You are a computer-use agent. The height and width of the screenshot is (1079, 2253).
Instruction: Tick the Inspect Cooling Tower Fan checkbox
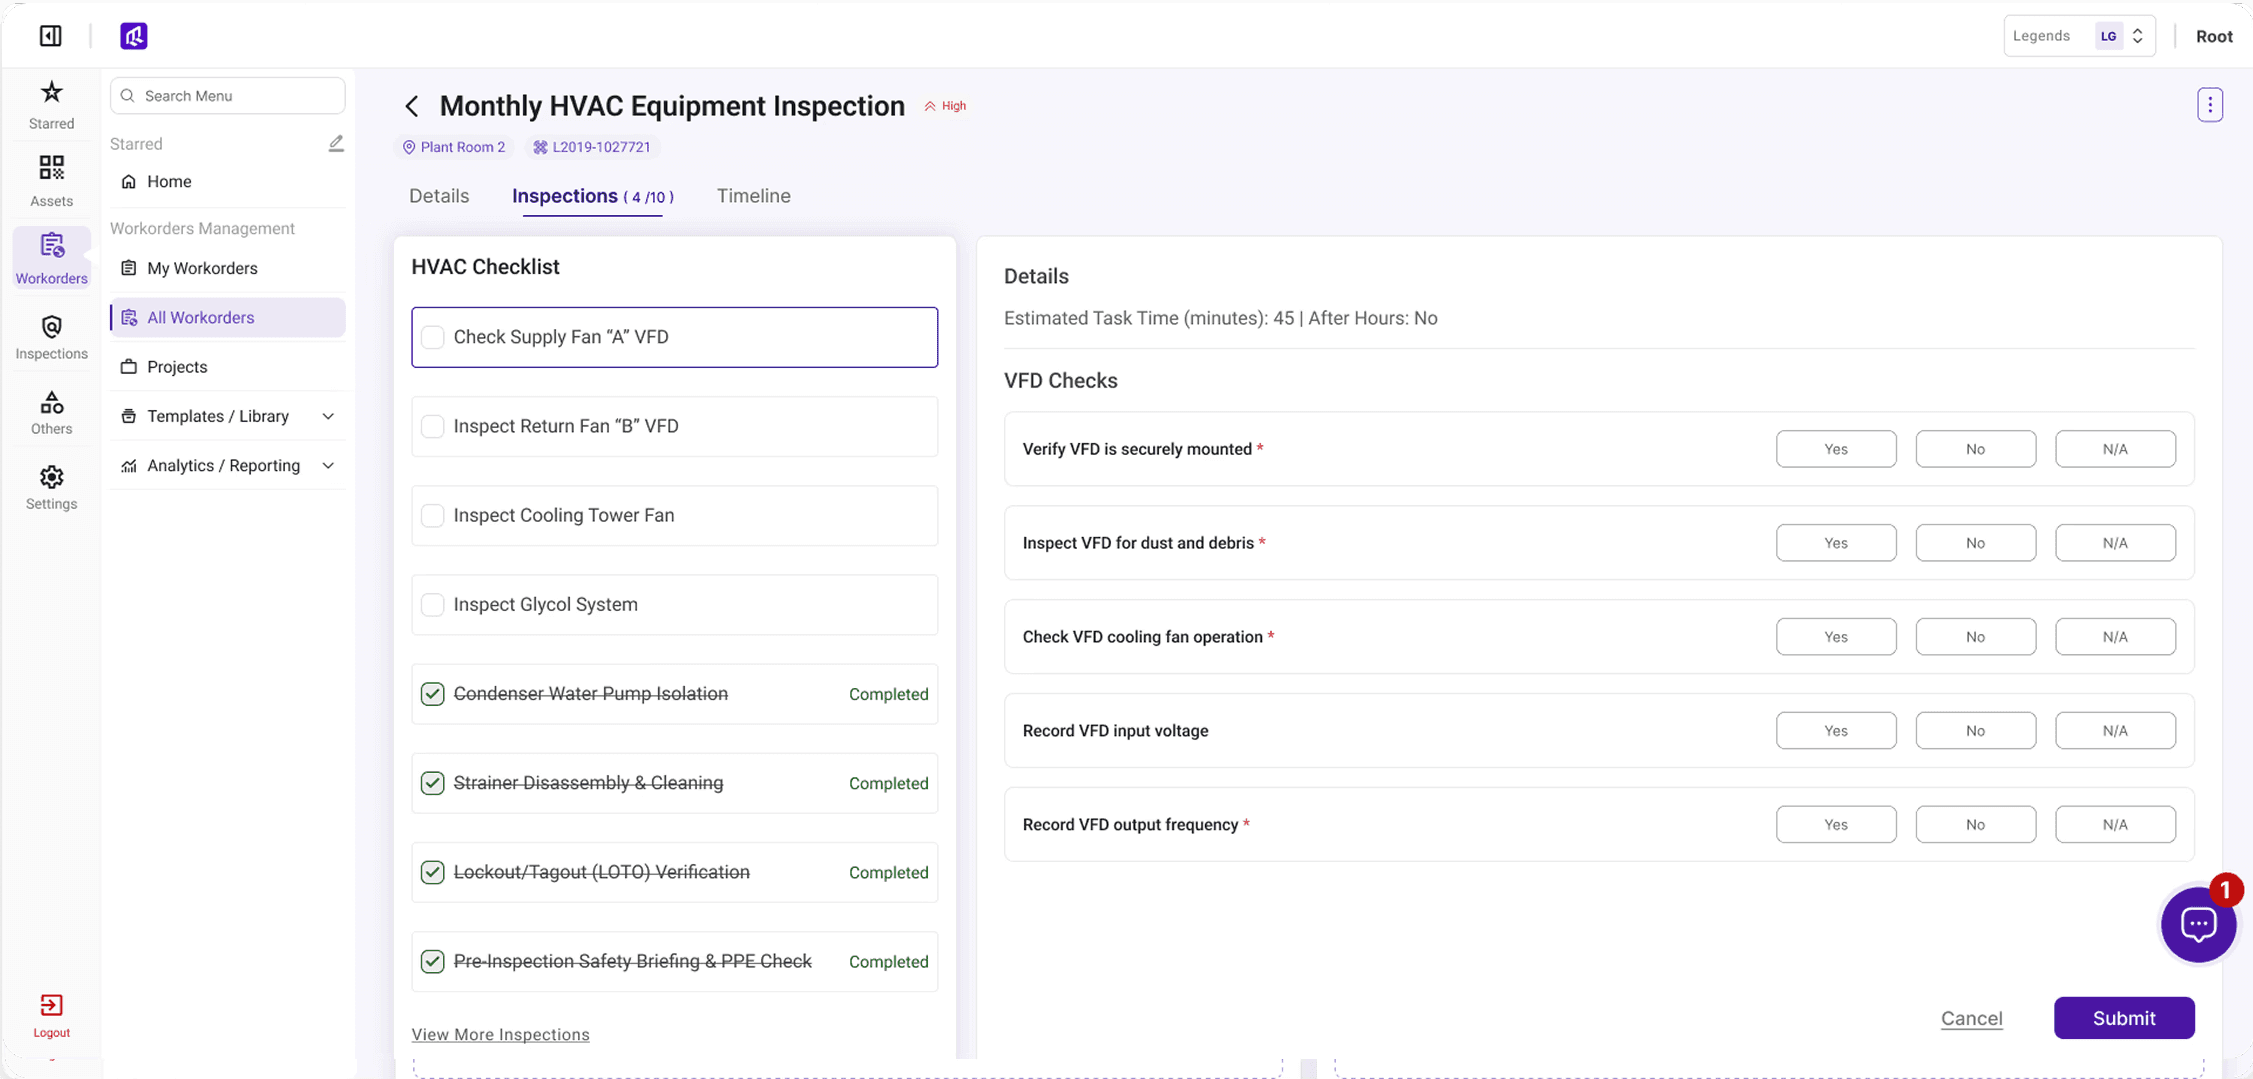(x=432, y=515)
